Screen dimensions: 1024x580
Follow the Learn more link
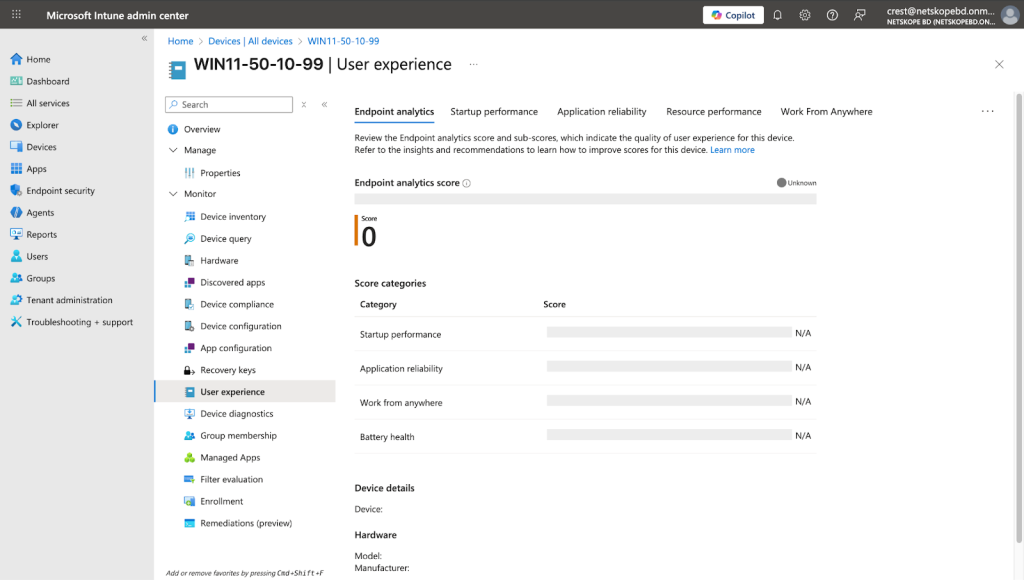point(732,150)
